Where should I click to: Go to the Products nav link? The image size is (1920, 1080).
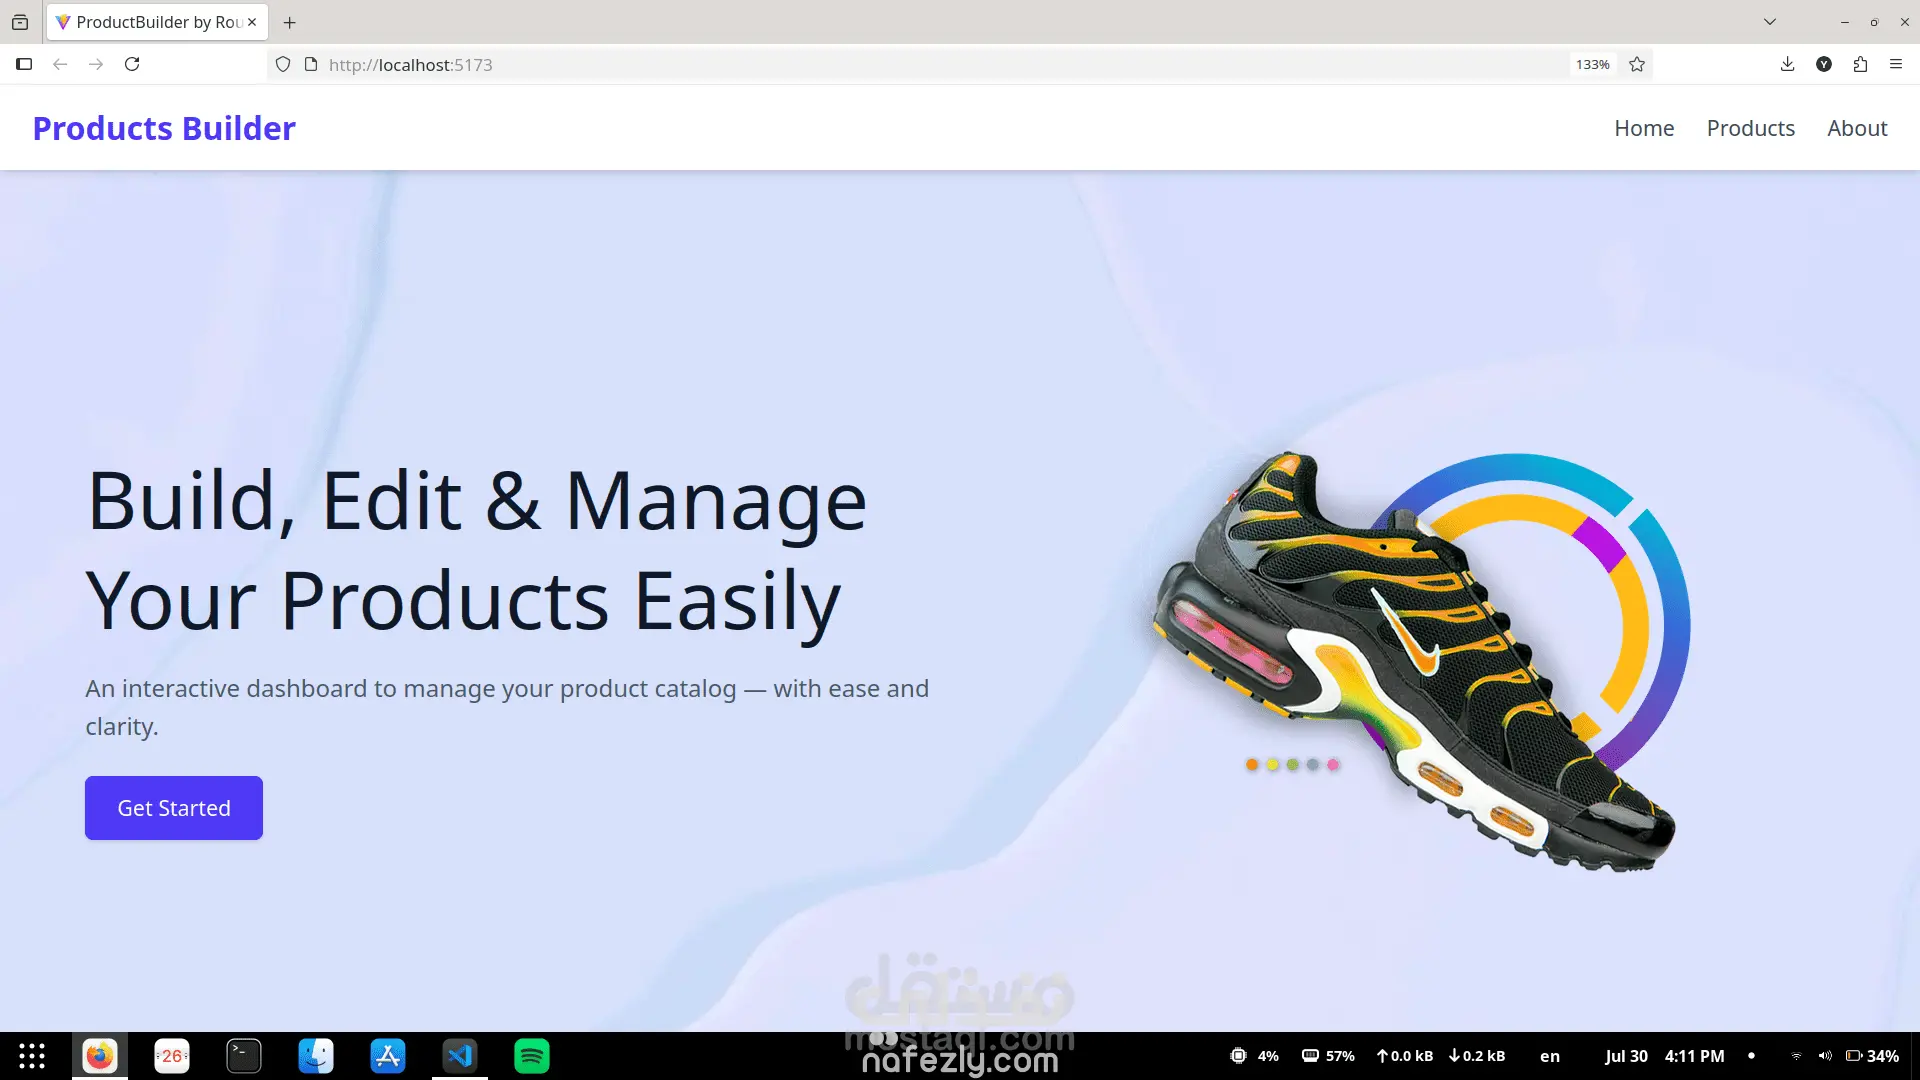pyautogui.click(x=1750, y=128)
